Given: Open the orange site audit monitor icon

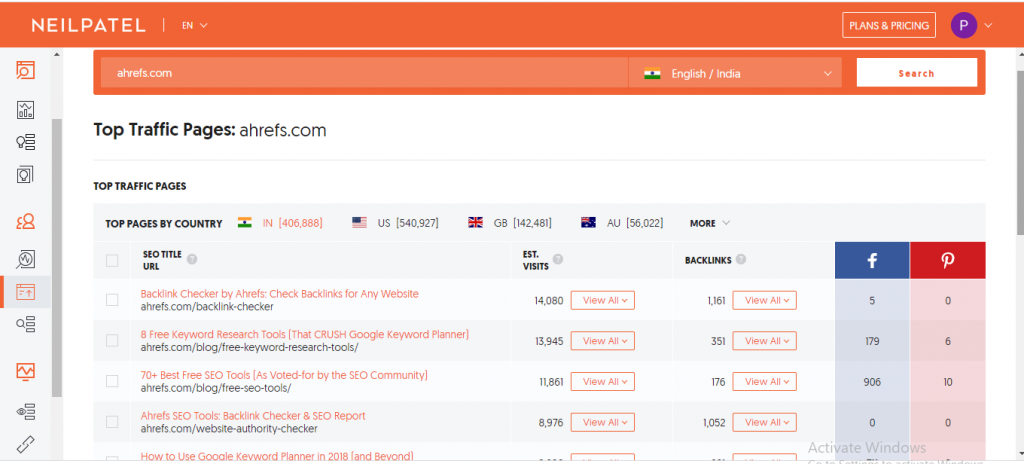Looking at the screenshot, I should (25, 372).
